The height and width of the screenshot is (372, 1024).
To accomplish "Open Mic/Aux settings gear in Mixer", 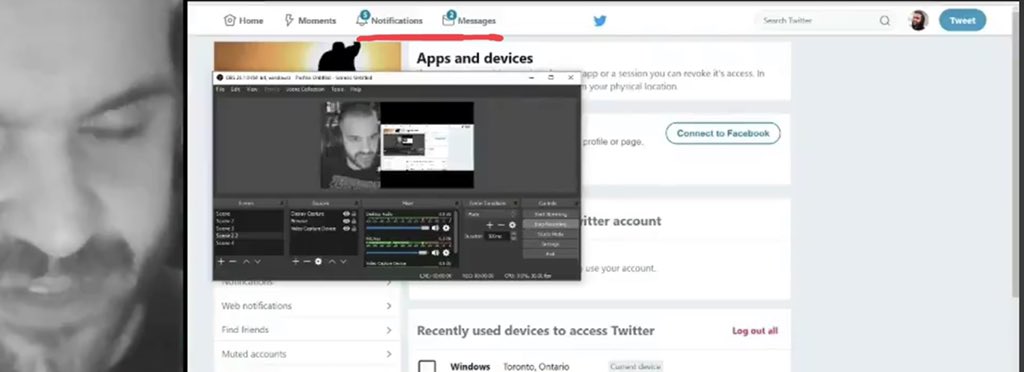I will point(446,253).
